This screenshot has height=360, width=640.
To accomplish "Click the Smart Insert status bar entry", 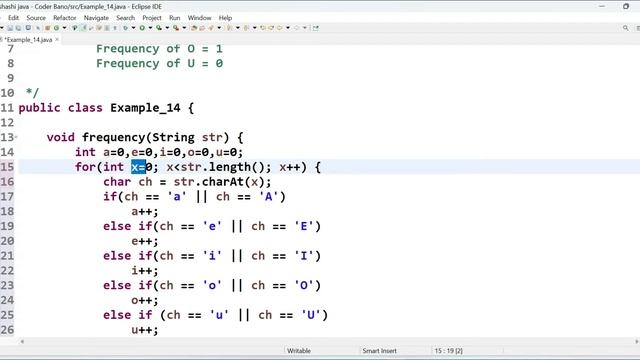I will tap(380, 351).
